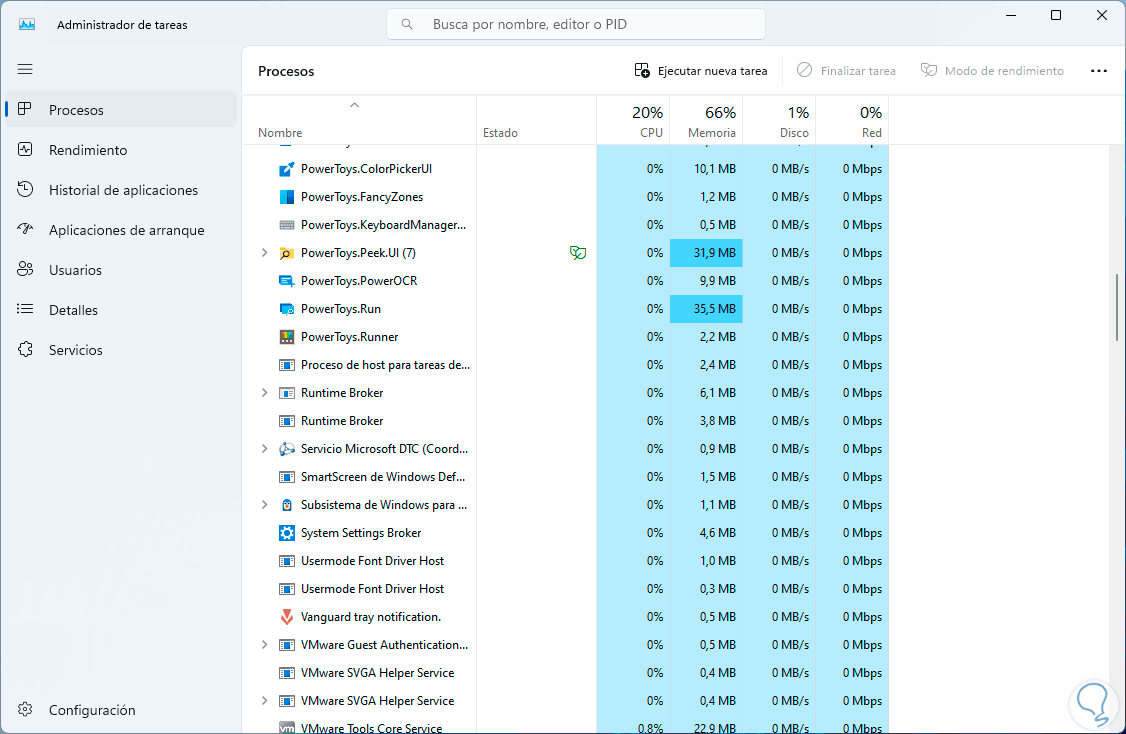The image size is (1126, 734).
Task: Click the PowerToys.ColorPickerUI process icon
Action: 287,169
